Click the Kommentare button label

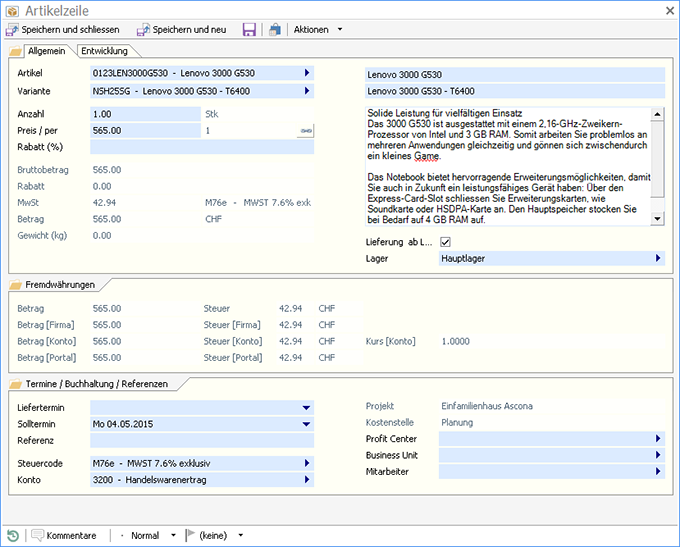(71, 536)
